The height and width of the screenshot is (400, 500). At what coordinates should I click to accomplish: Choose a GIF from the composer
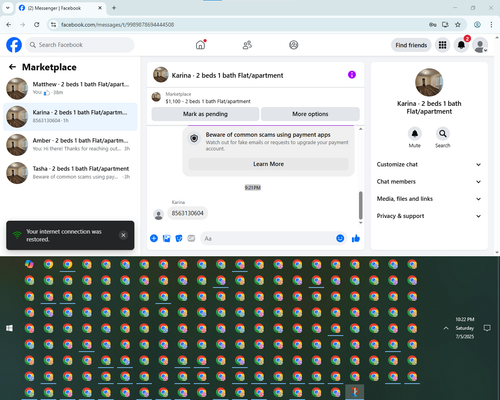pyautogui.click(x=191, y=238)
